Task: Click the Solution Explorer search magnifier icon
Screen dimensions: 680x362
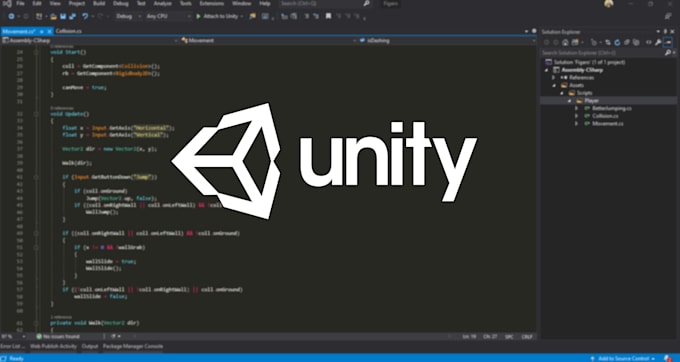Action: click(x=668, y=52)
